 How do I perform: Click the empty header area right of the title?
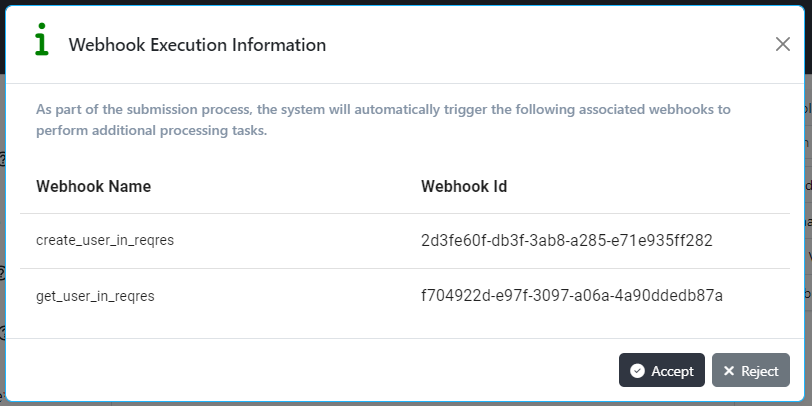tap(550, 45)
